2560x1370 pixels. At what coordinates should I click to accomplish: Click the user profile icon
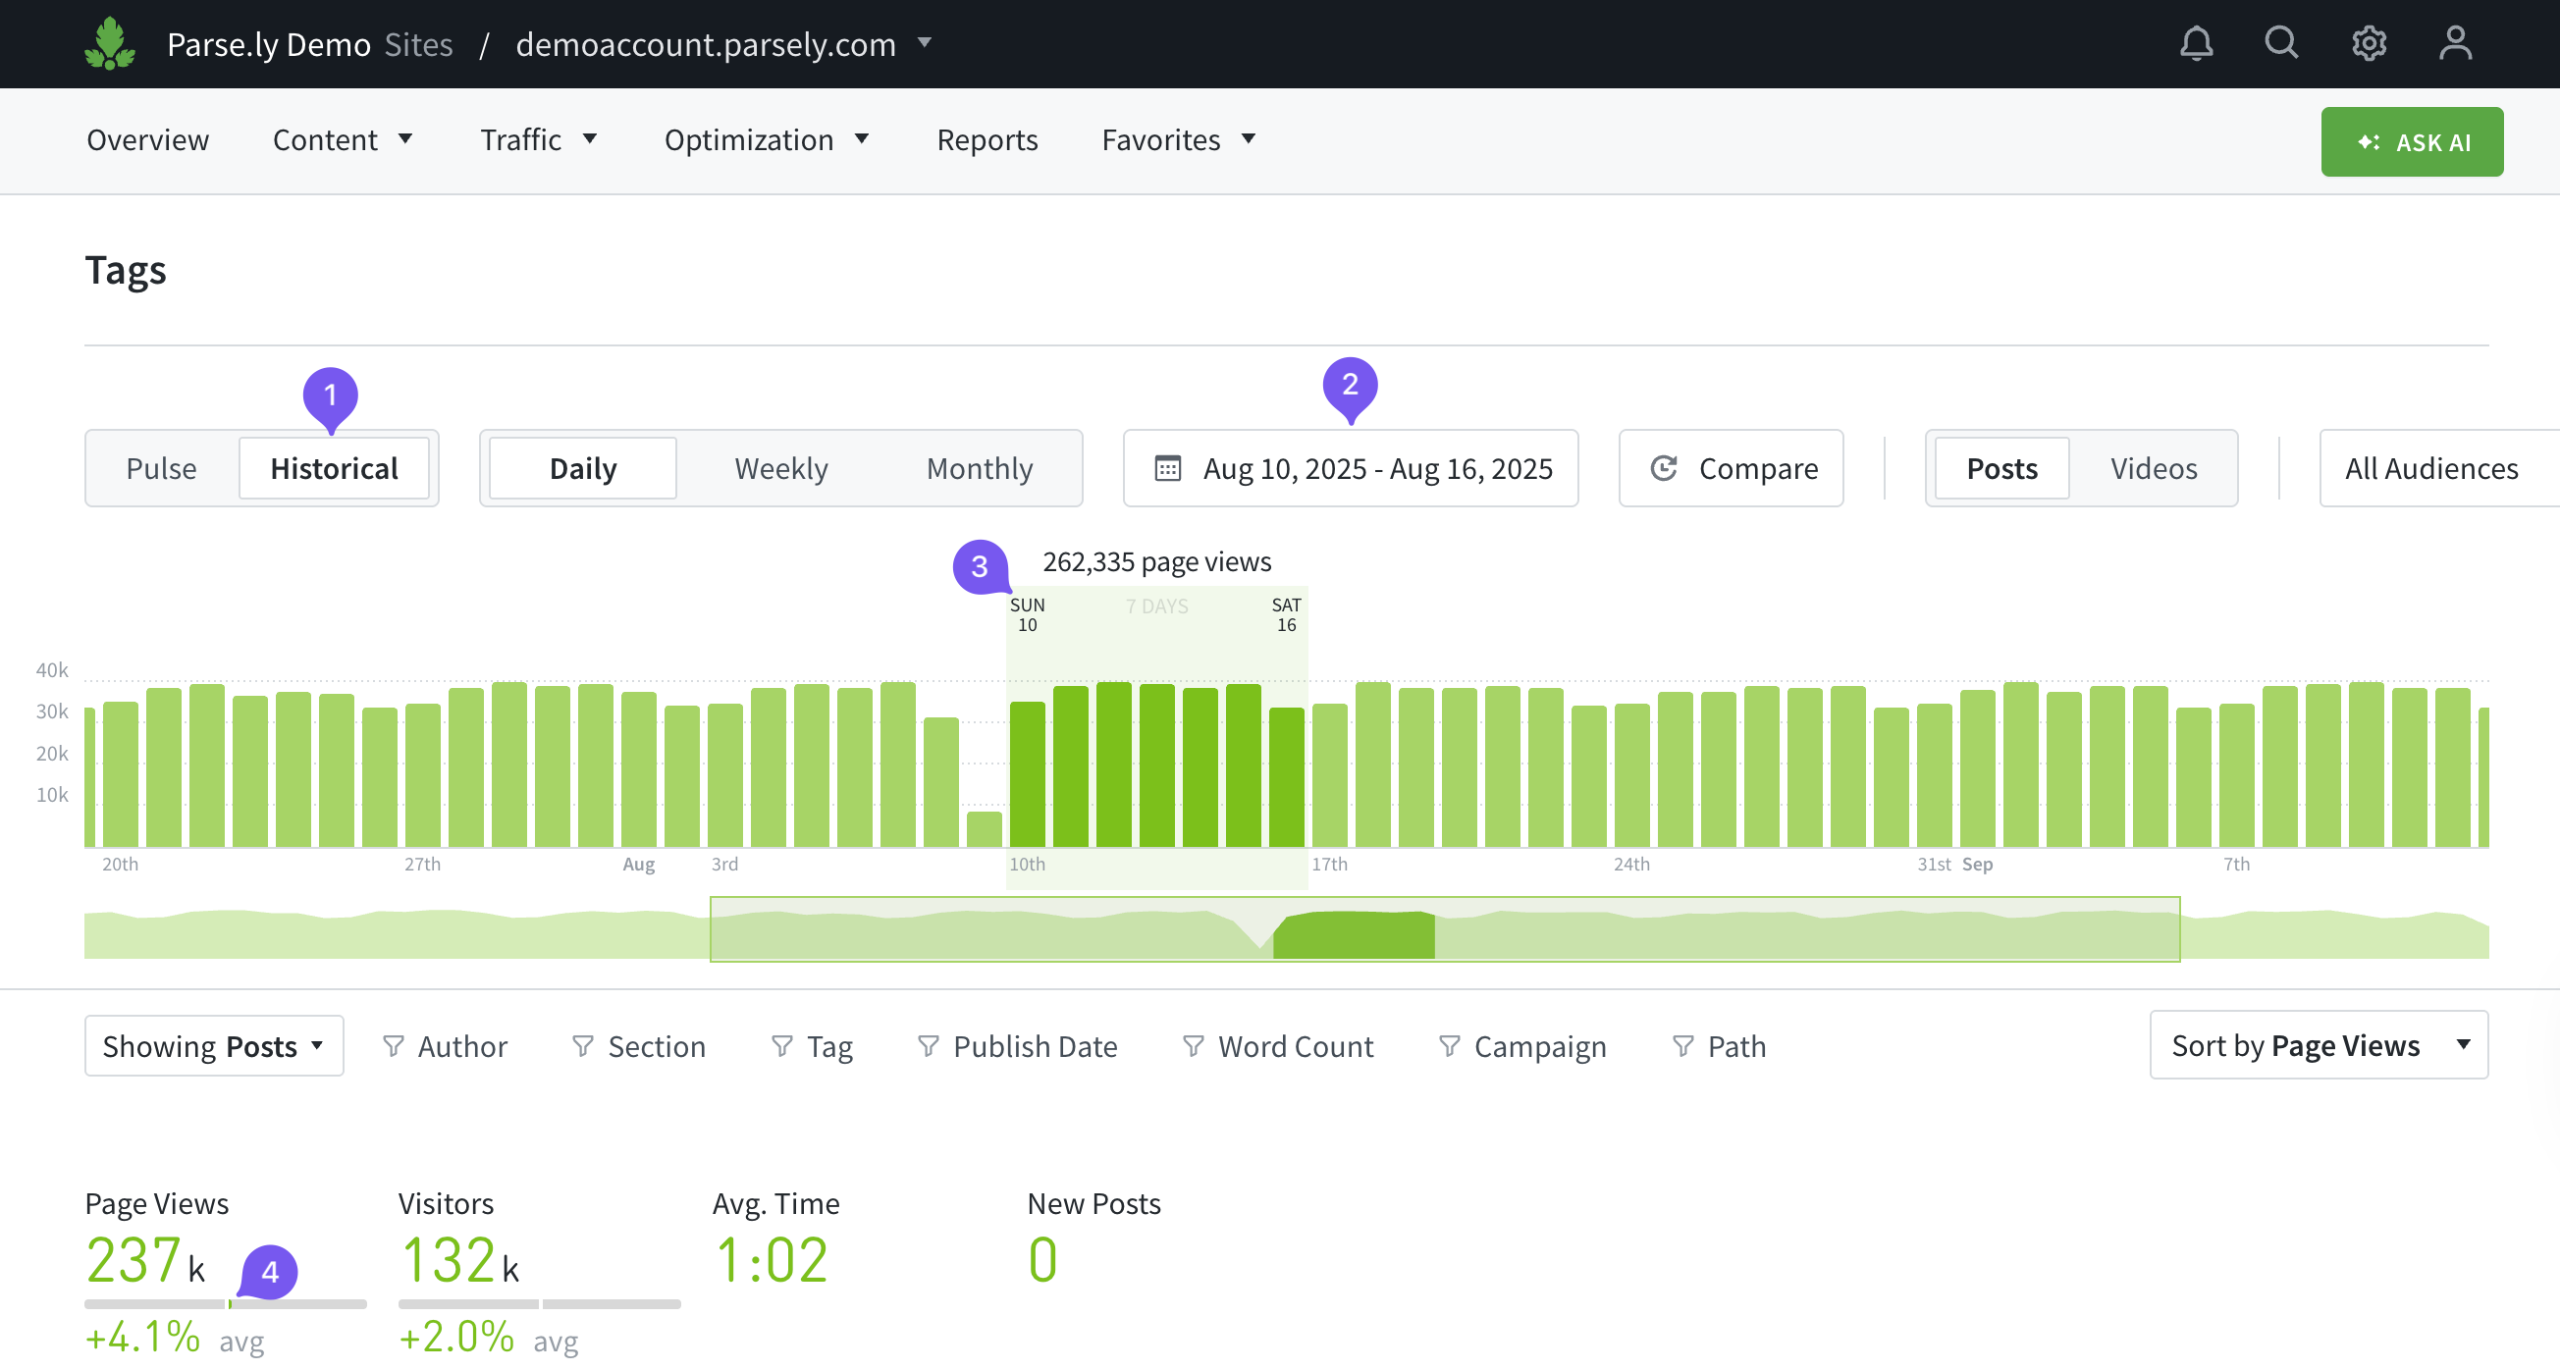point(2455,43)
